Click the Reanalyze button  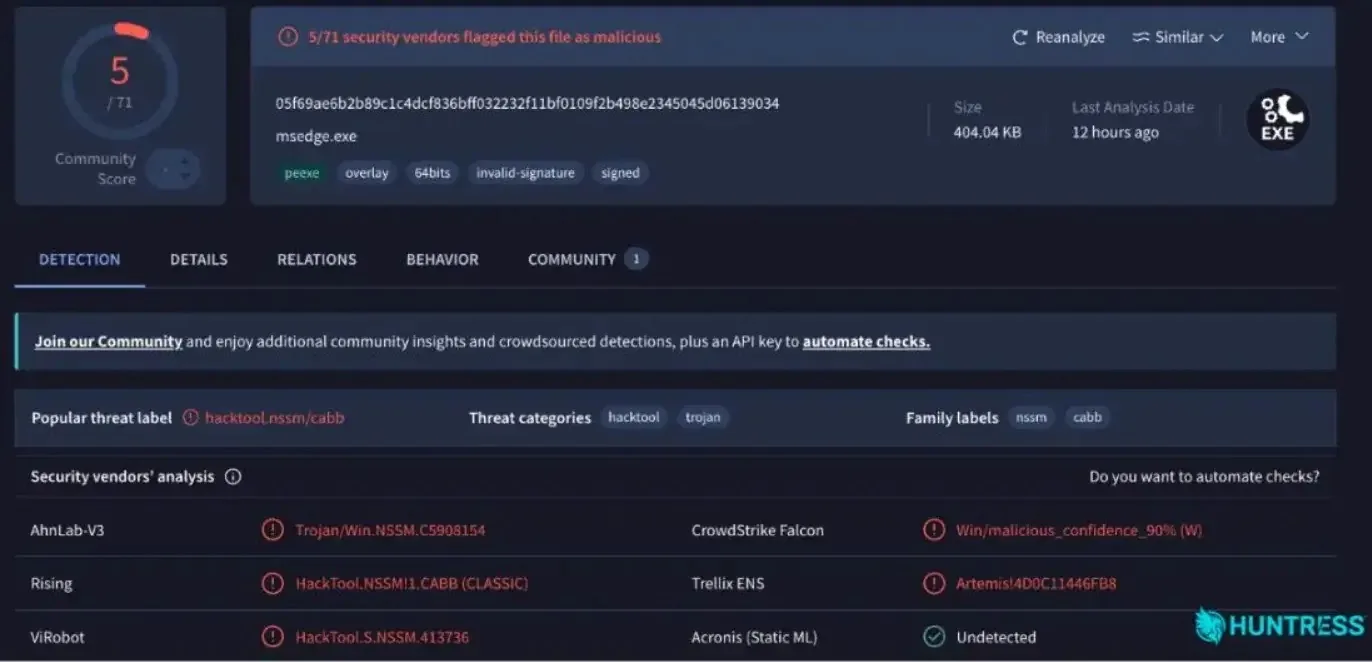pyautogui.click(x=1058, y=37)
